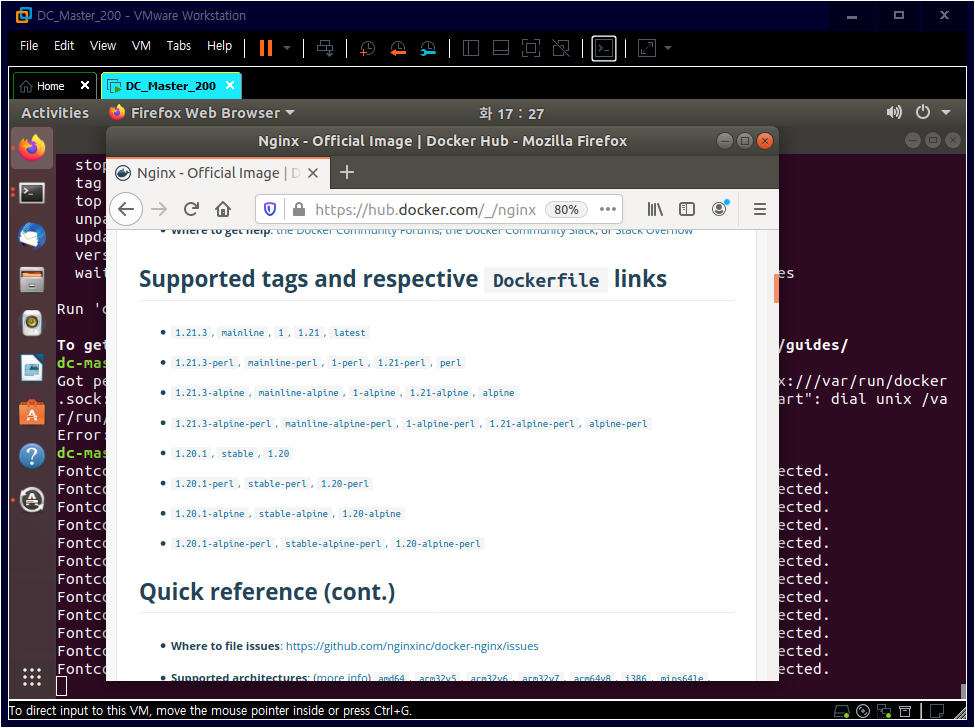Enter full screen mode icon in VMware toolbar
This screenshot has height=728, width=975.
pos(530,48)
